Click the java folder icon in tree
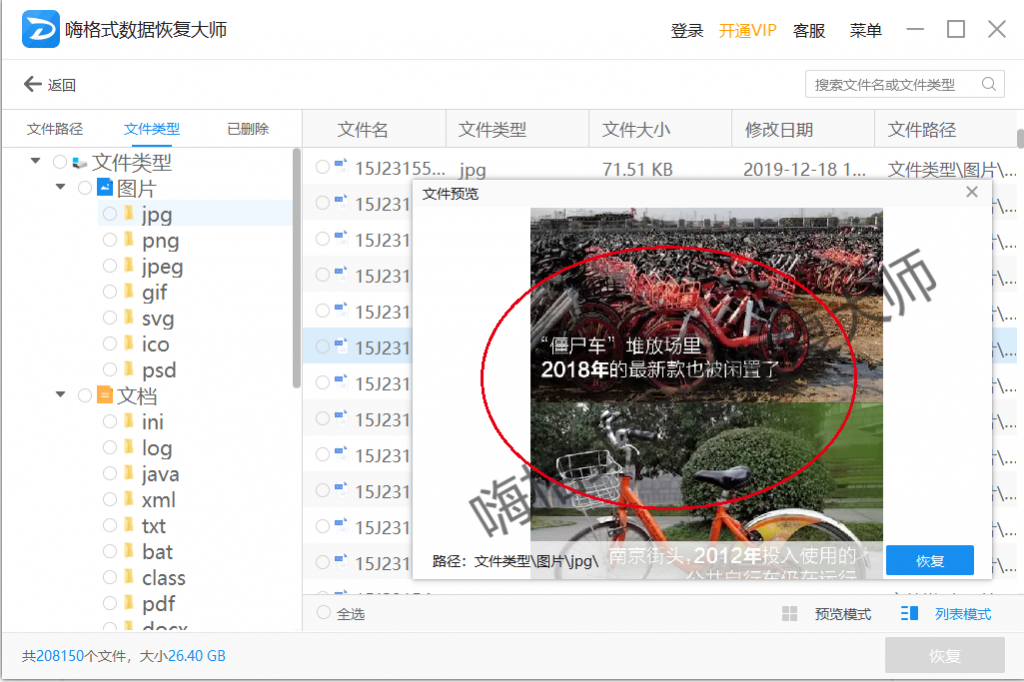This screenshot has height=682, width=1024. pyautogui.click(x=129, y=473)
